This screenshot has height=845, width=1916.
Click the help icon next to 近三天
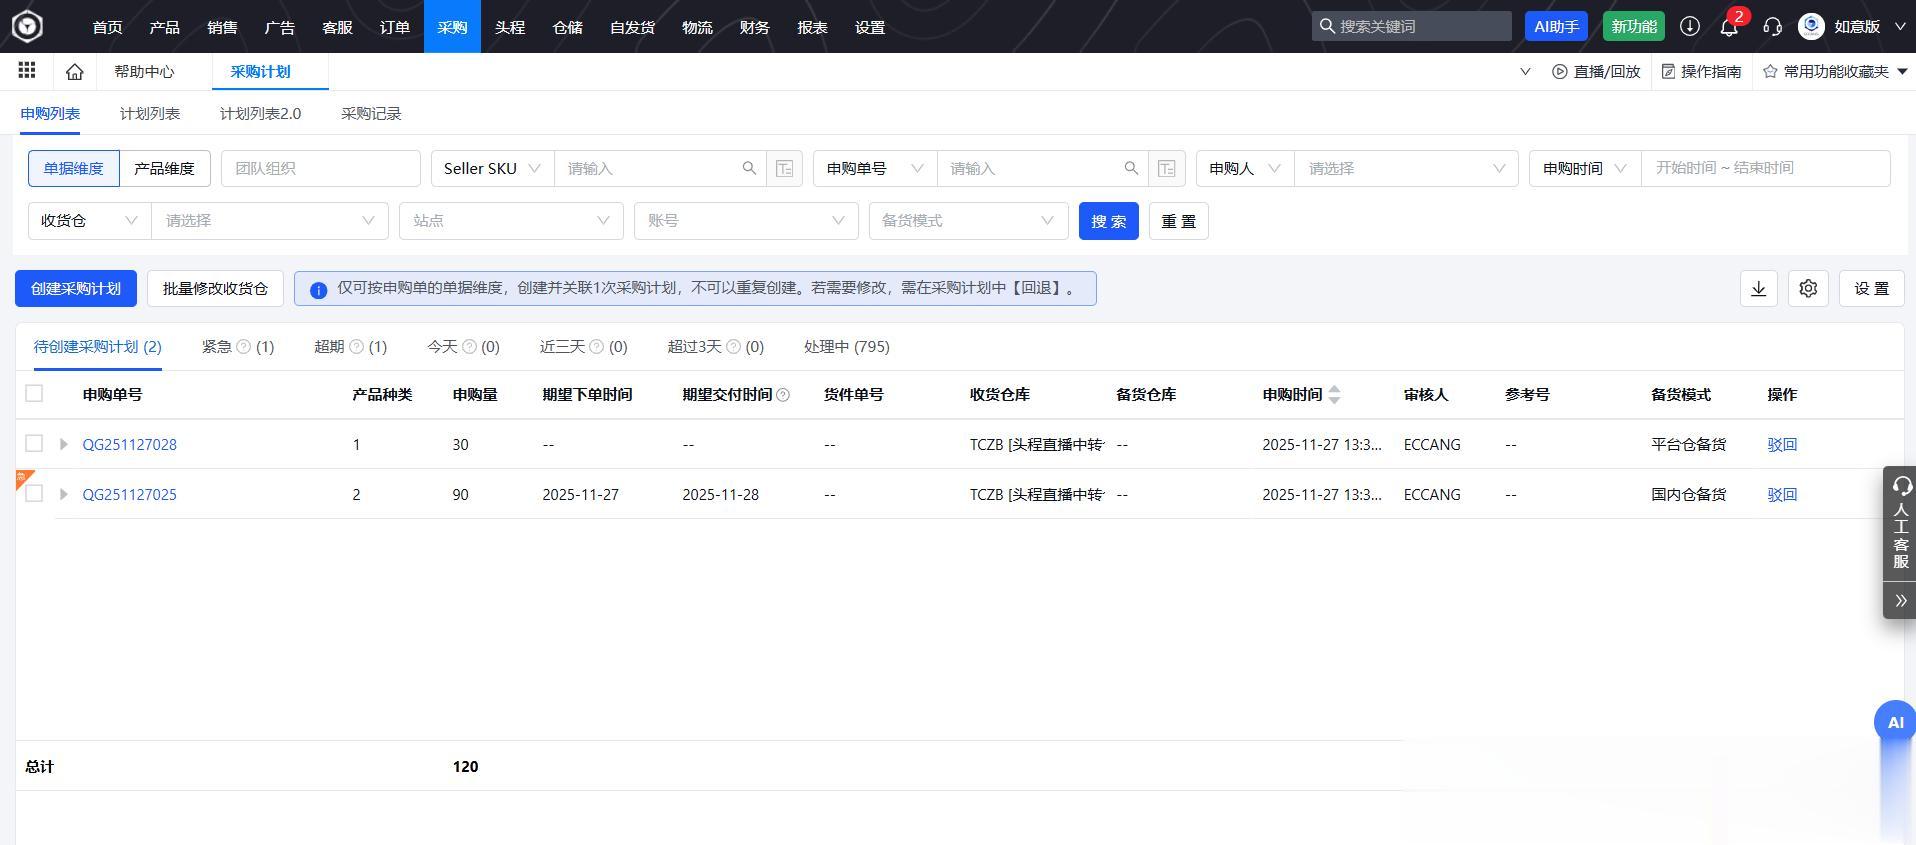597,346
